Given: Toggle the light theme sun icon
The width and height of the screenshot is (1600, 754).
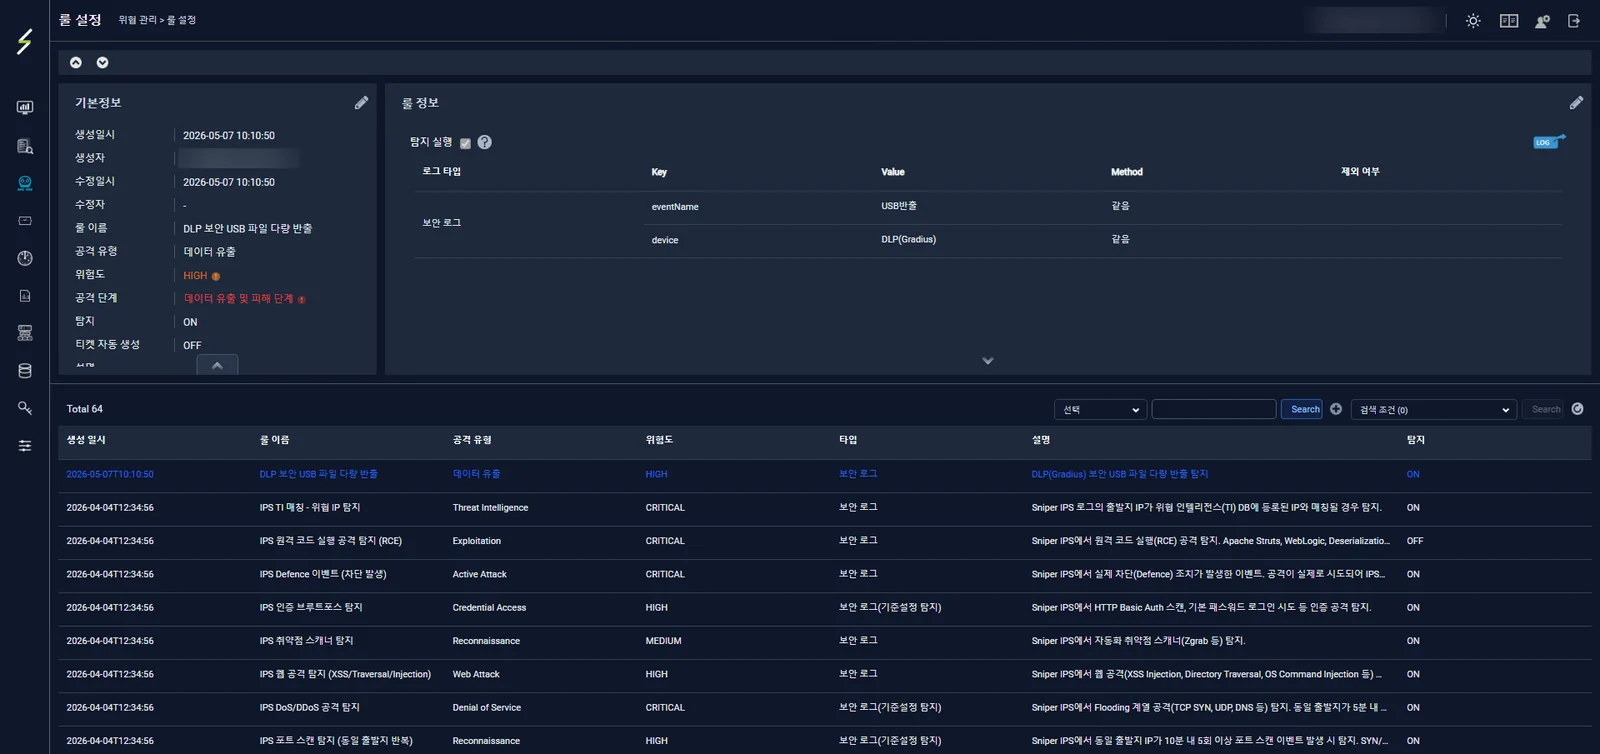Looking at the screenshot, I should click(1473, 21).
